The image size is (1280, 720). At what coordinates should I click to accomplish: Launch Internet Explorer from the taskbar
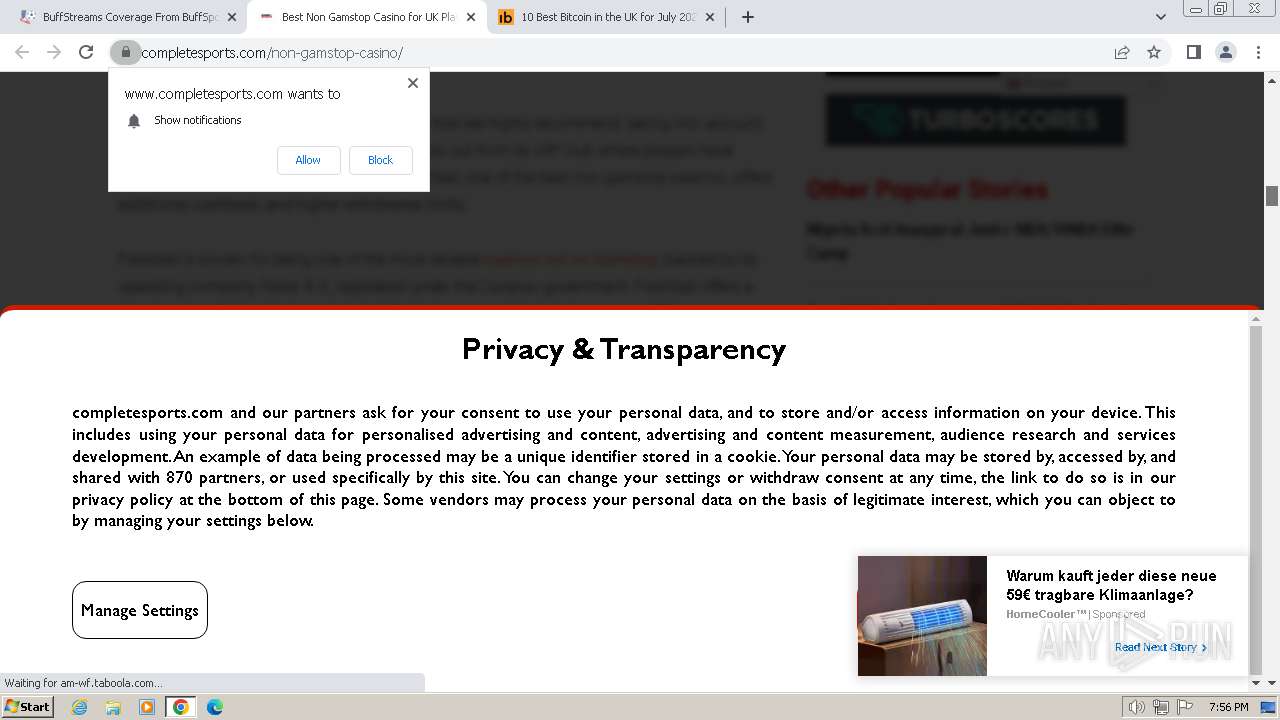coord(79,707)
